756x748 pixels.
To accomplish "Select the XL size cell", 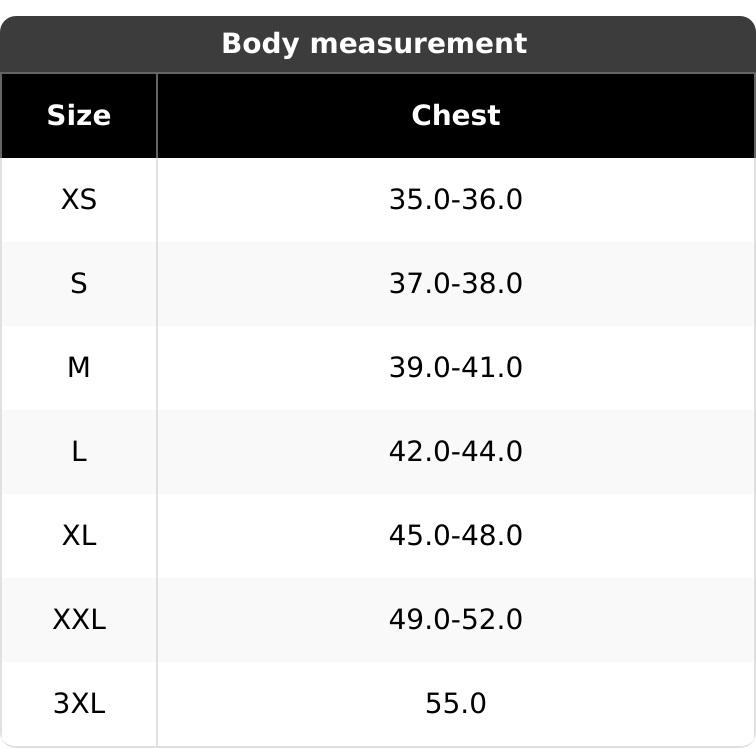I will [x=79, y=536].
